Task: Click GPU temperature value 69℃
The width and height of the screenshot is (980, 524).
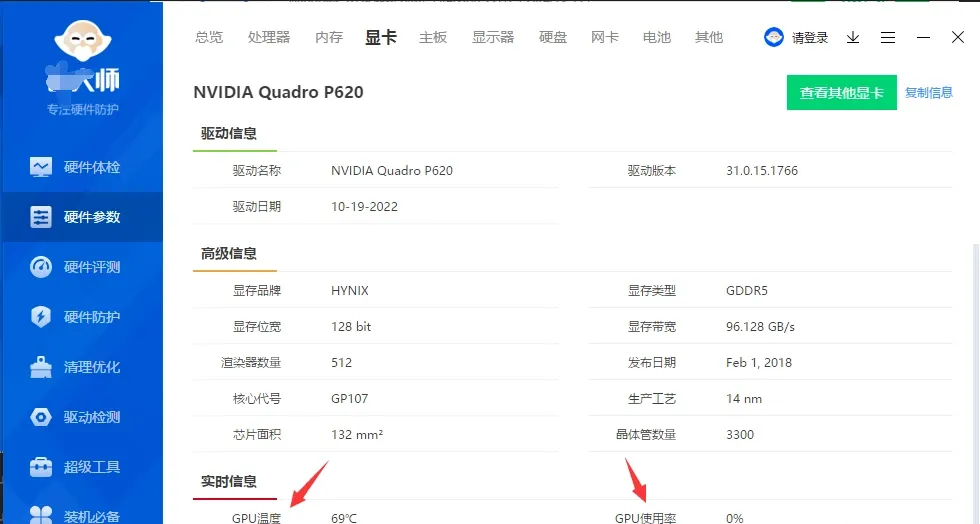Action: coord(344,518)
